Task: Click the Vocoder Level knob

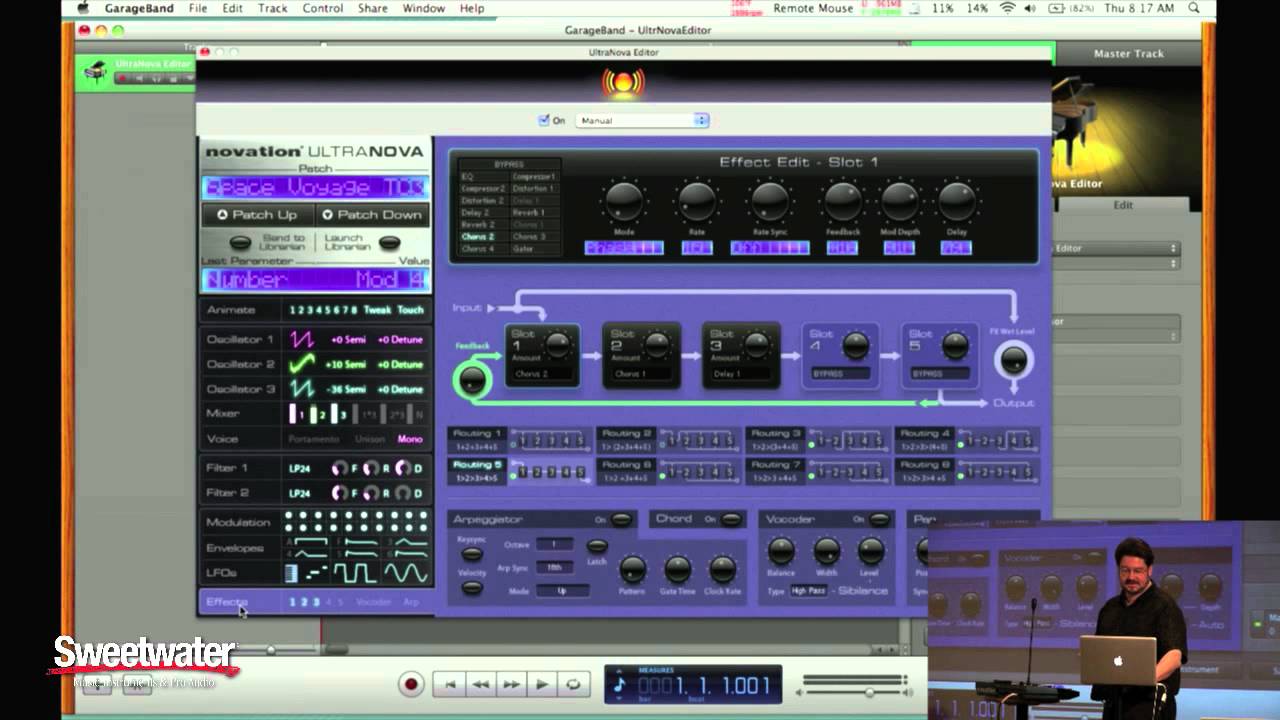Action: [871, 551]
